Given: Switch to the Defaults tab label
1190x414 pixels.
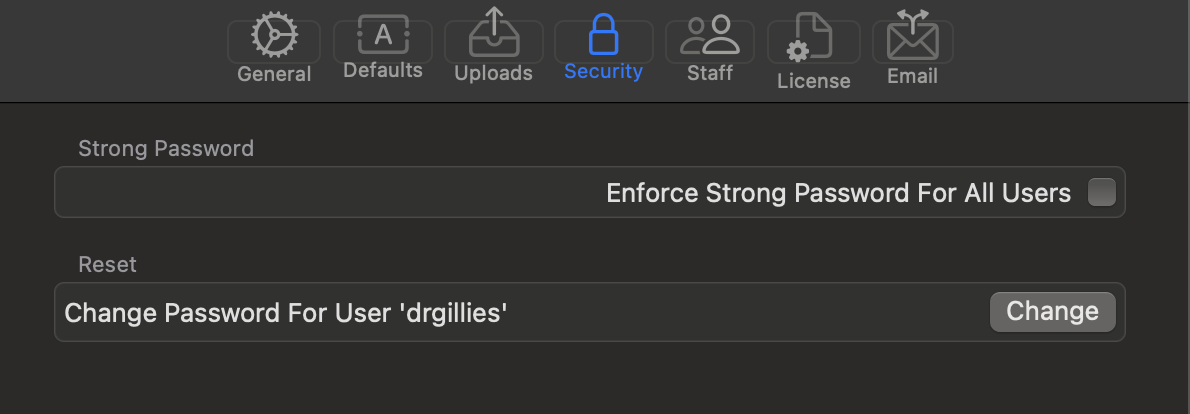Looking at the screenshot, I should point(383,71).
